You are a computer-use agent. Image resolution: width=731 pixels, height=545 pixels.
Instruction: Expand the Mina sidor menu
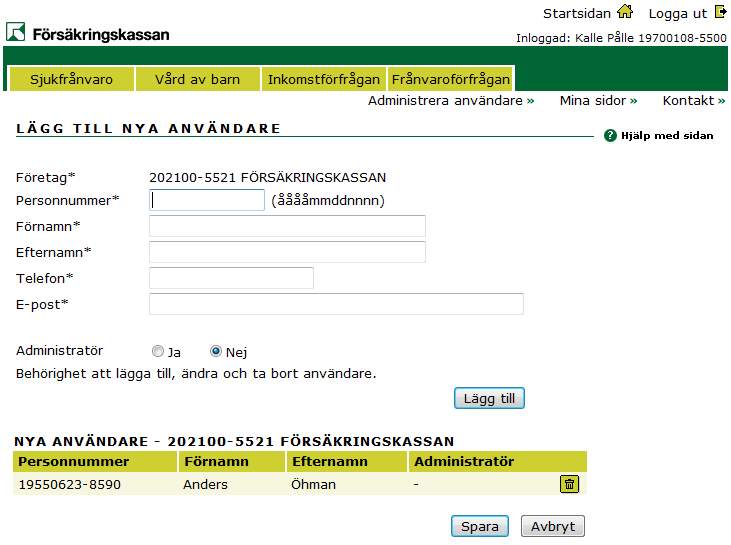[598, 101]
